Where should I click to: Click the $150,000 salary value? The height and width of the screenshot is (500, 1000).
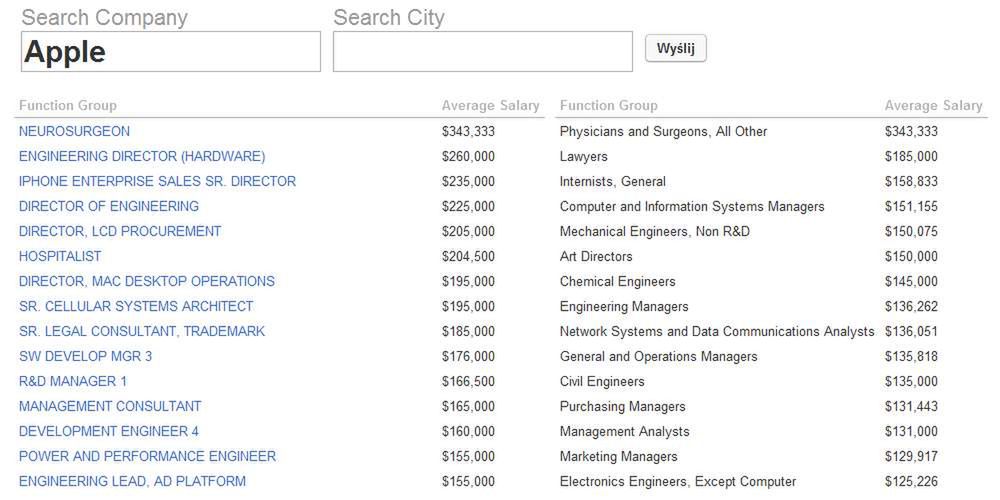911,256
